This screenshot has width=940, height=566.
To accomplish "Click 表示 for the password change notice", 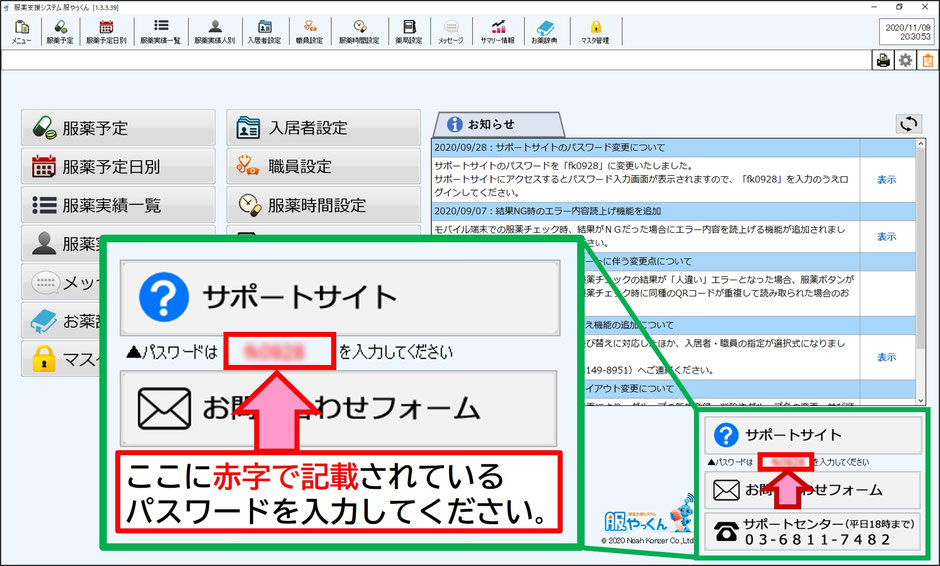I will (886, 180).
